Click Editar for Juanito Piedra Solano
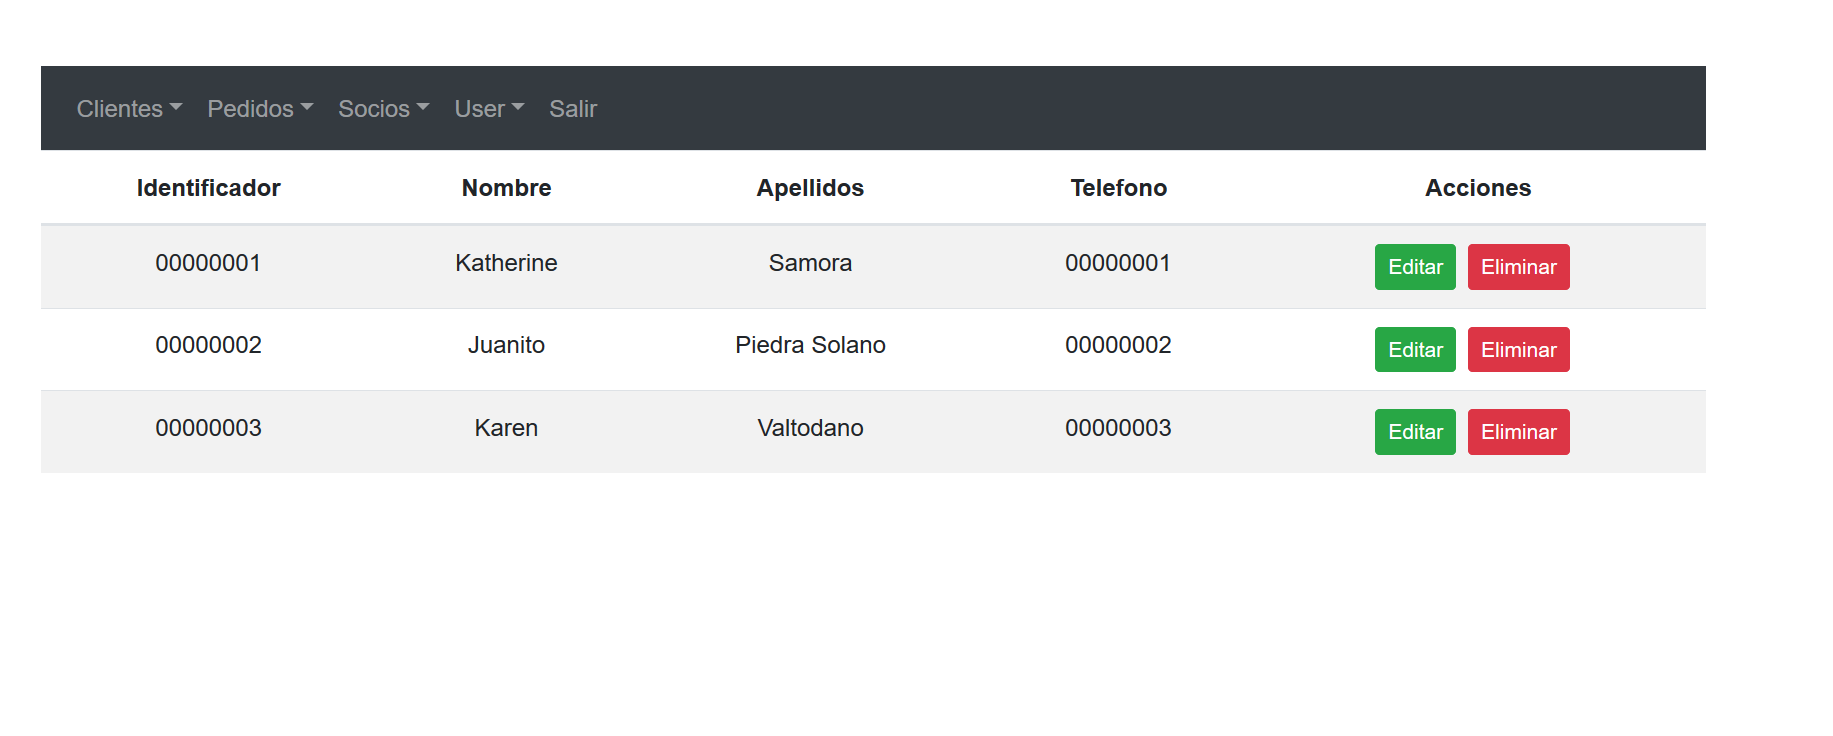 (1415, 350)
